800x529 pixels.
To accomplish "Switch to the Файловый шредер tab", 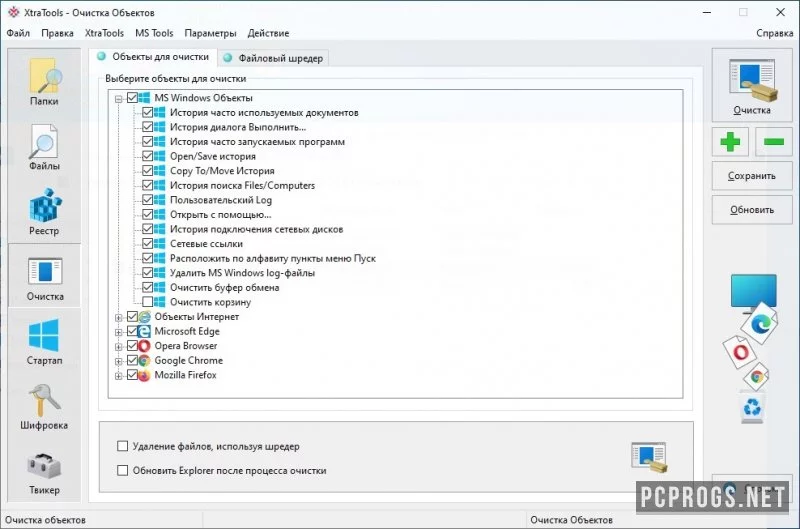I will tap(273, 58).
